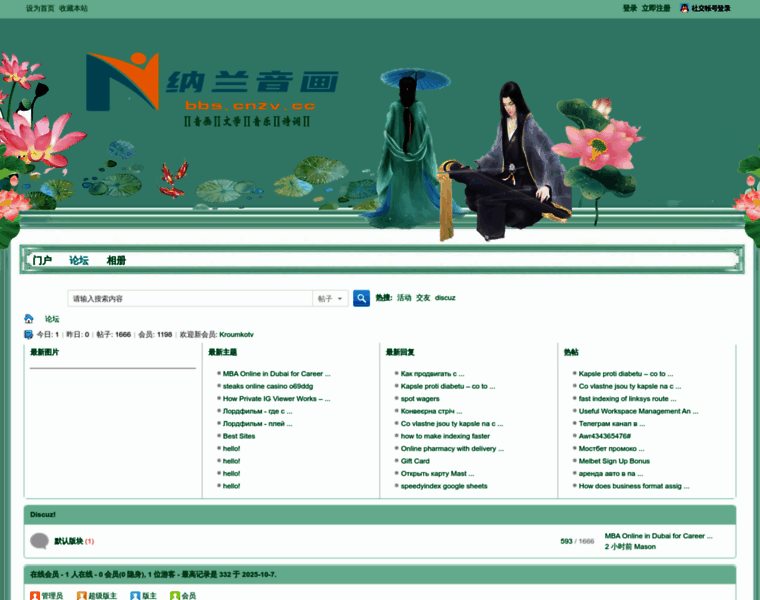This screenshot has width=760, height=600.
Task: Click the gray speech bubble forum icon
Action: click(39, 541)
